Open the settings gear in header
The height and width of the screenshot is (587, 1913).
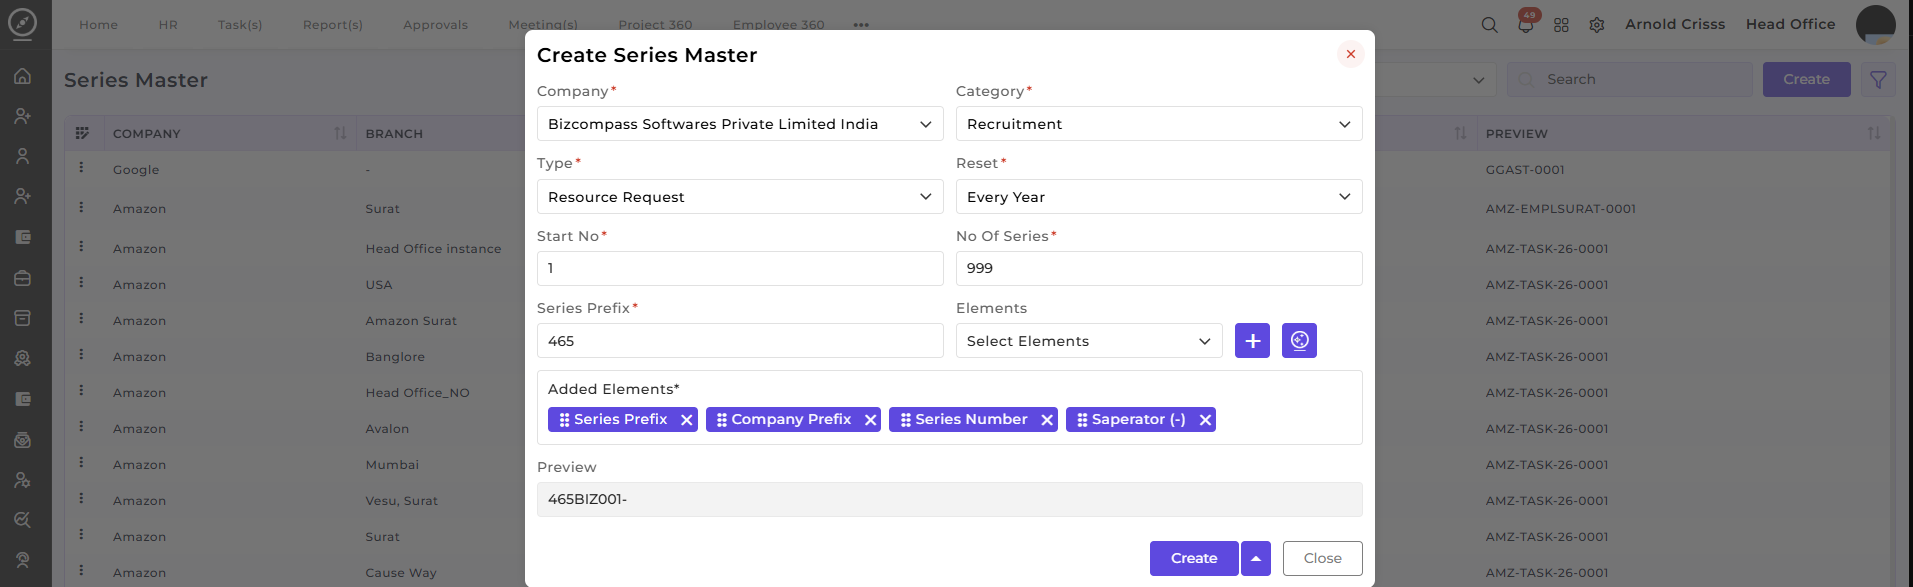pos(1597,25)
